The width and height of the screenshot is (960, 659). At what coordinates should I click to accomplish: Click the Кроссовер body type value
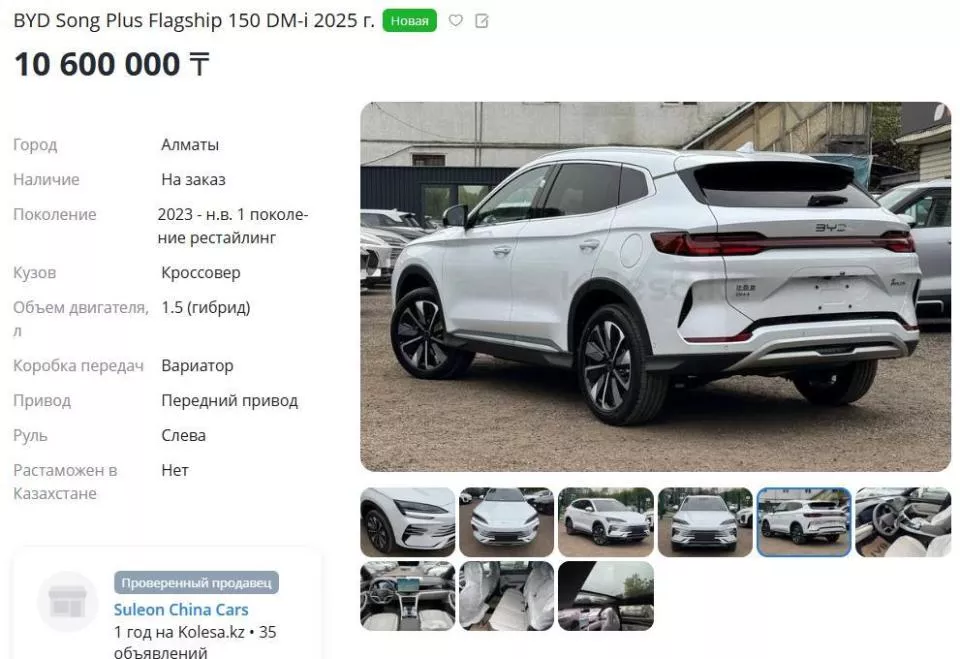[201, 273]
